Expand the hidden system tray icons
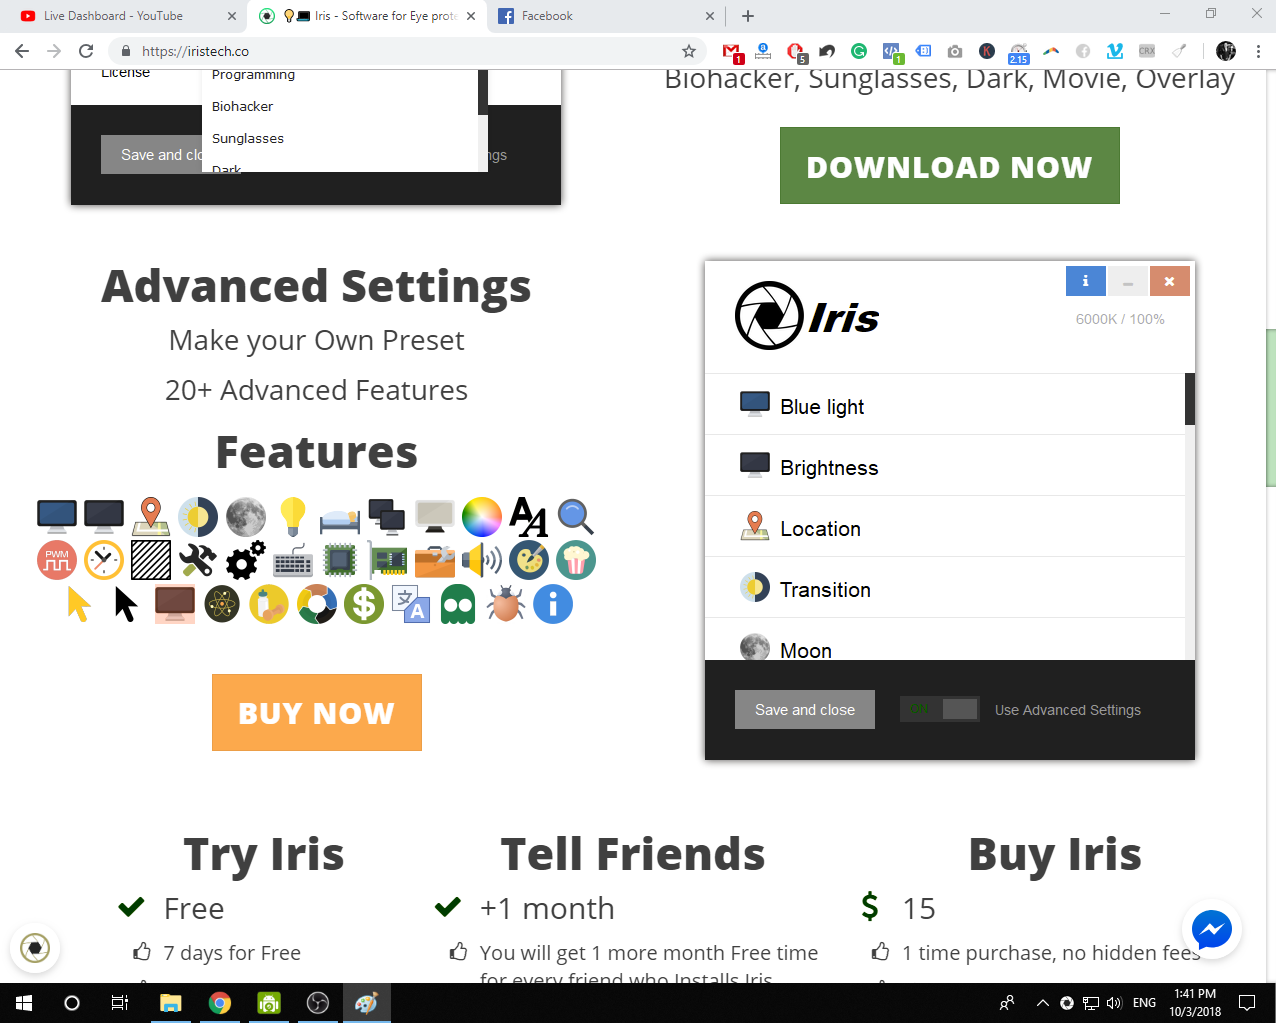 pos(1042,1003)
